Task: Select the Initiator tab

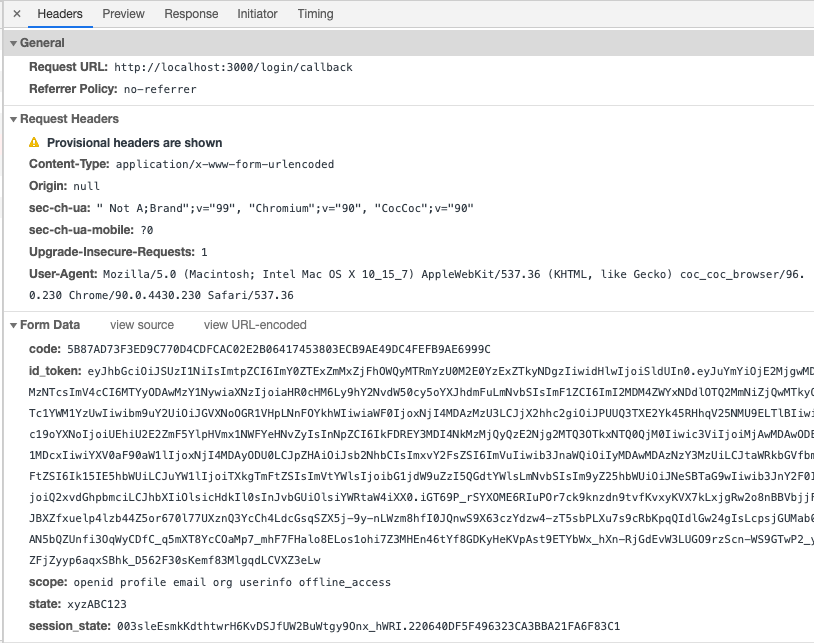Action: tap(257, 14)
